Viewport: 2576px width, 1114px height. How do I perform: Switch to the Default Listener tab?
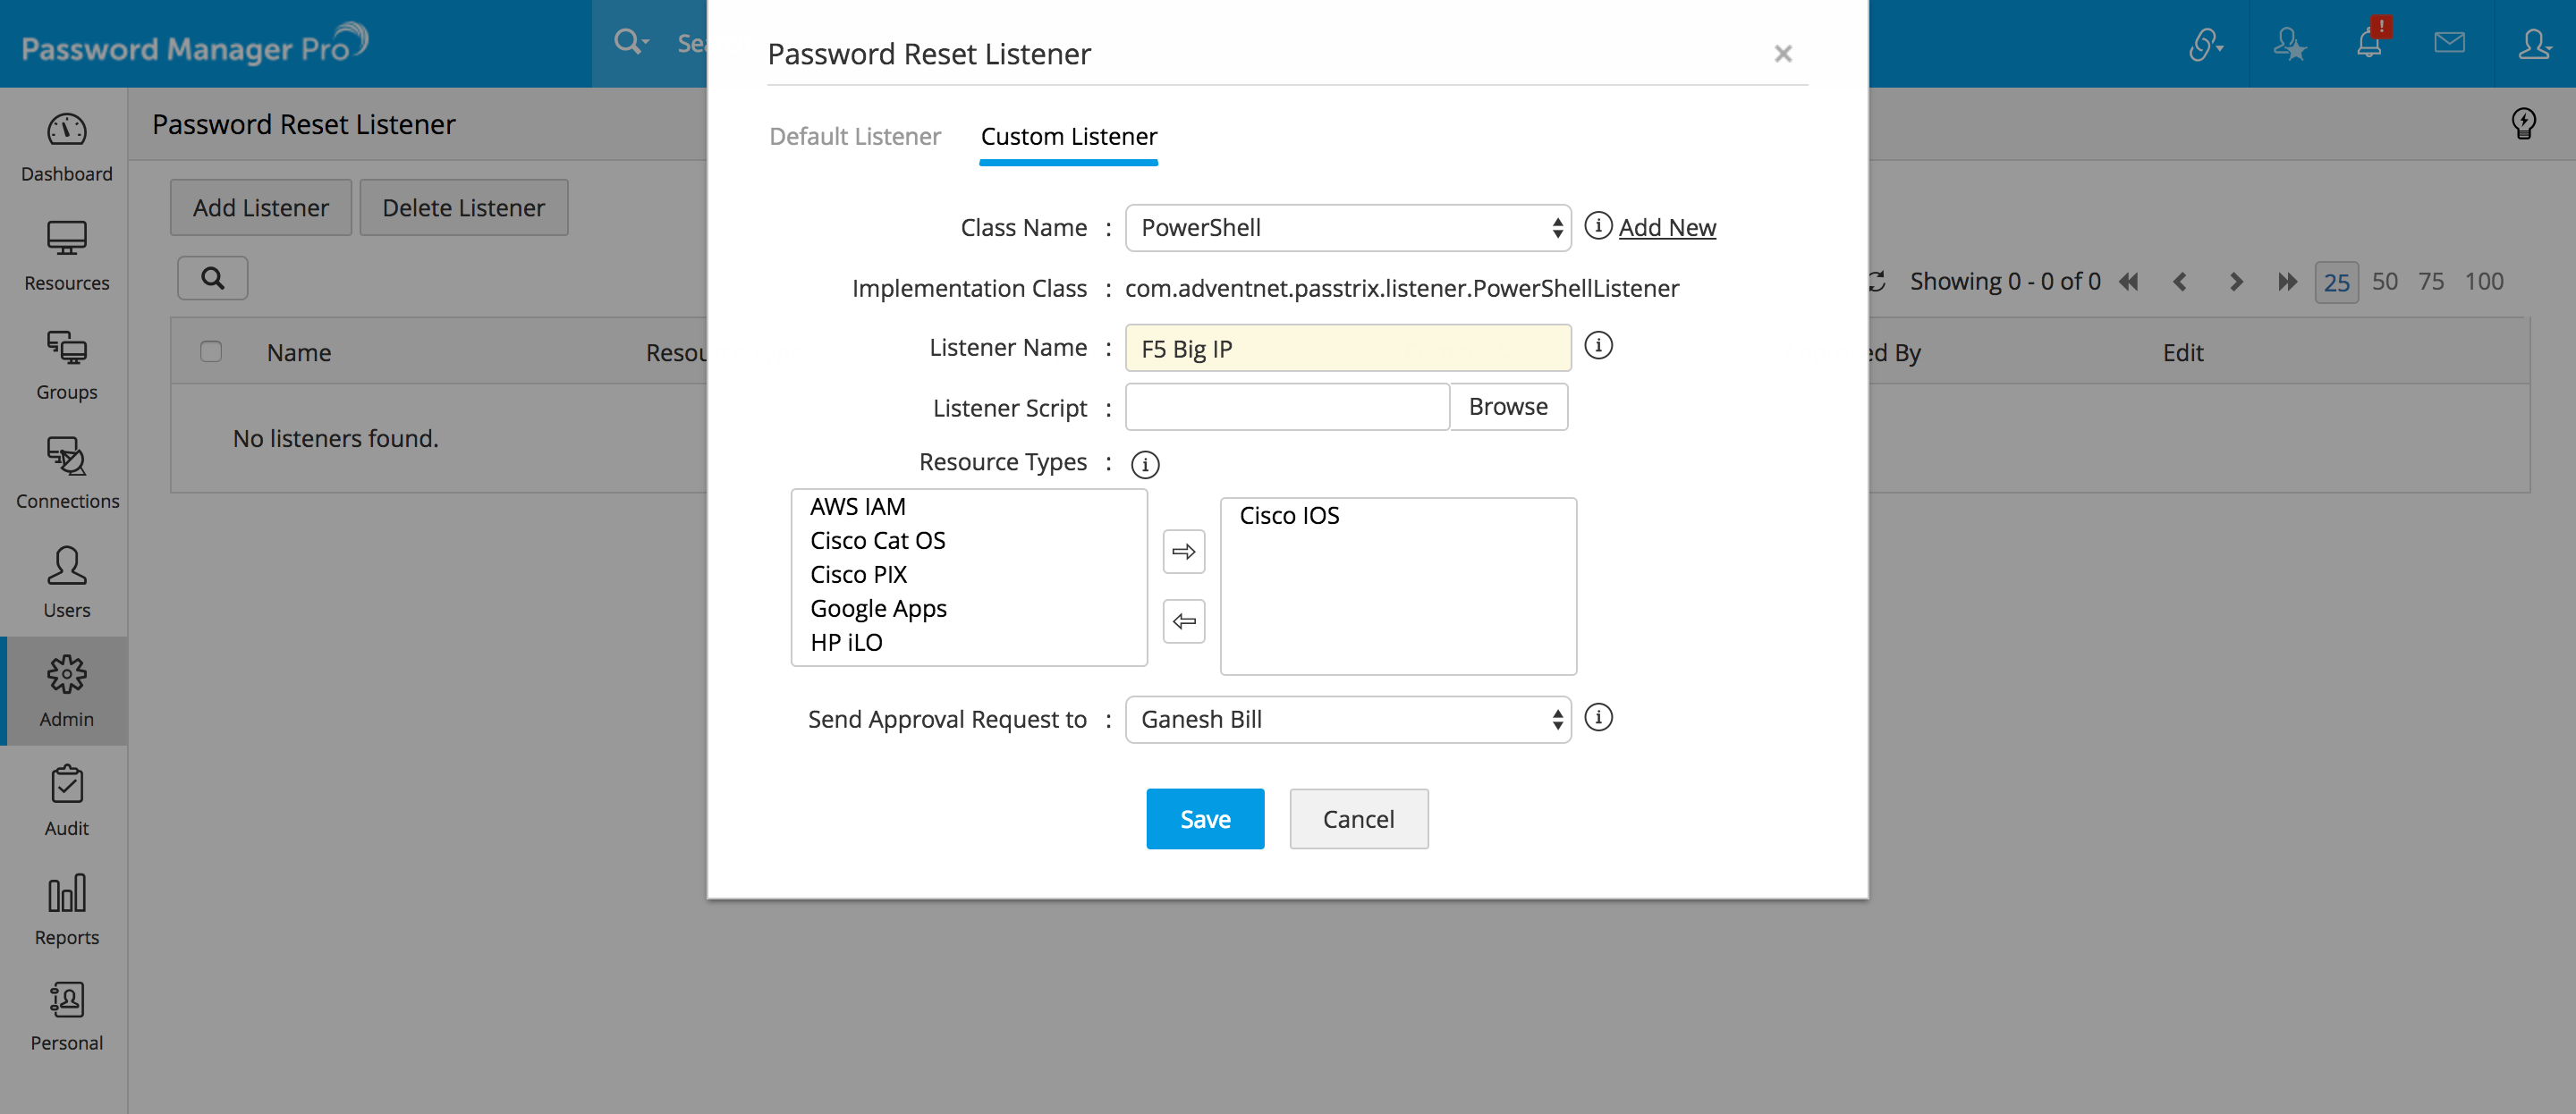coord(855,137)
